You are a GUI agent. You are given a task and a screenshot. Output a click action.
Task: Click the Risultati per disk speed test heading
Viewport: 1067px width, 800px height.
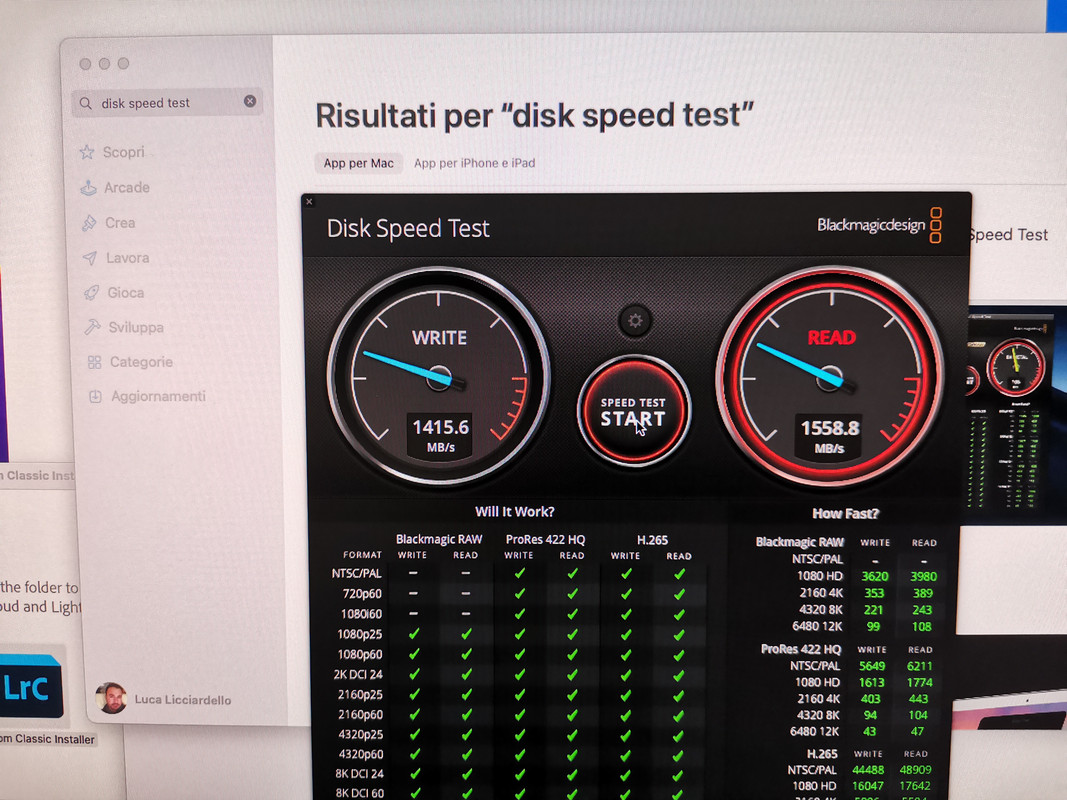pyautogui.click(x=535, y=116)
